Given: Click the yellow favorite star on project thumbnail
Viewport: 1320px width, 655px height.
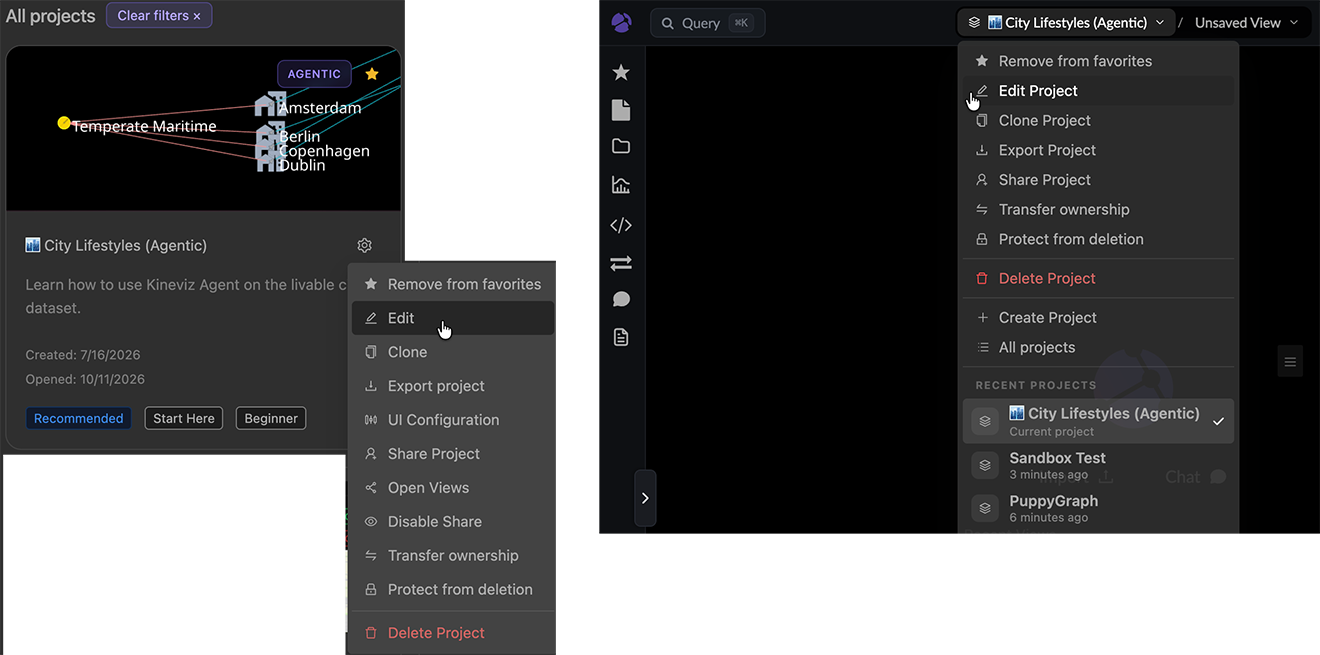Looking at the screenshot, I should pyautogui.click(x=372, y=74).
